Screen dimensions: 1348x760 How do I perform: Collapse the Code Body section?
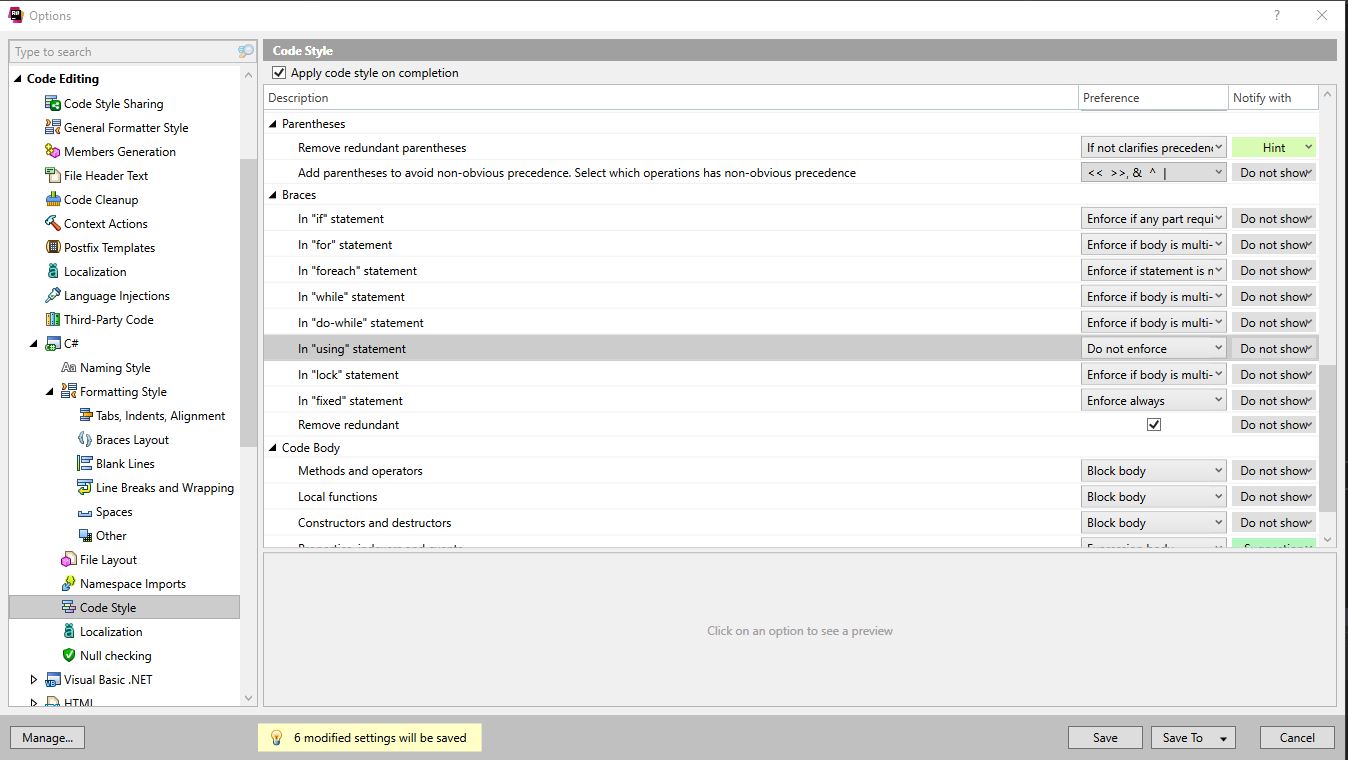point(273,448)
